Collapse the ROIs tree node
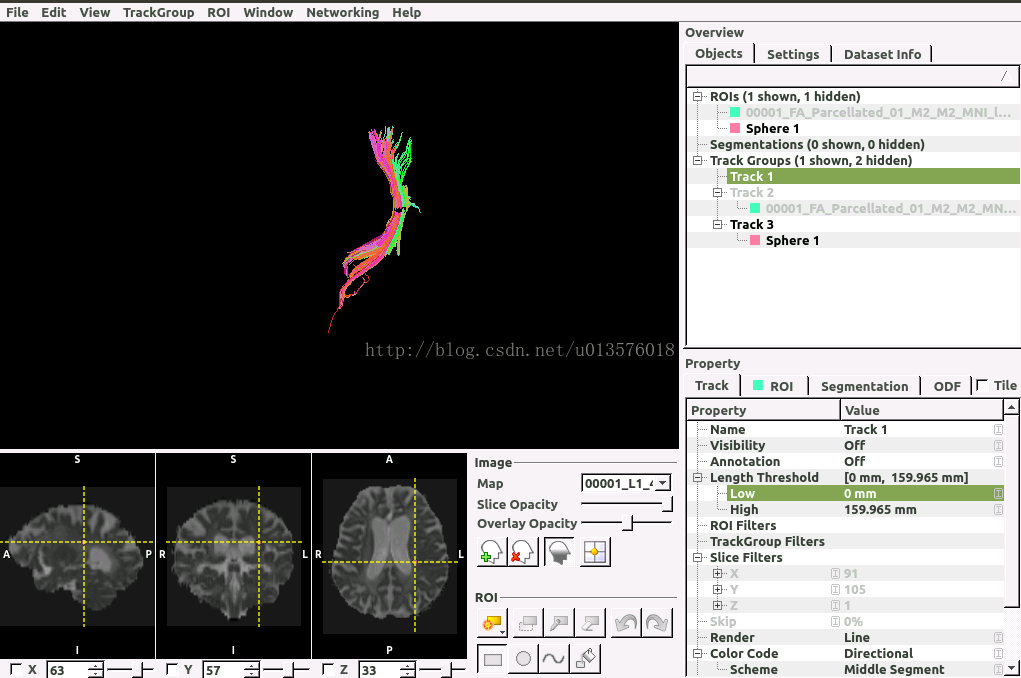Image resolution: width=1021 pixels, height=678 pixels. 697,96
